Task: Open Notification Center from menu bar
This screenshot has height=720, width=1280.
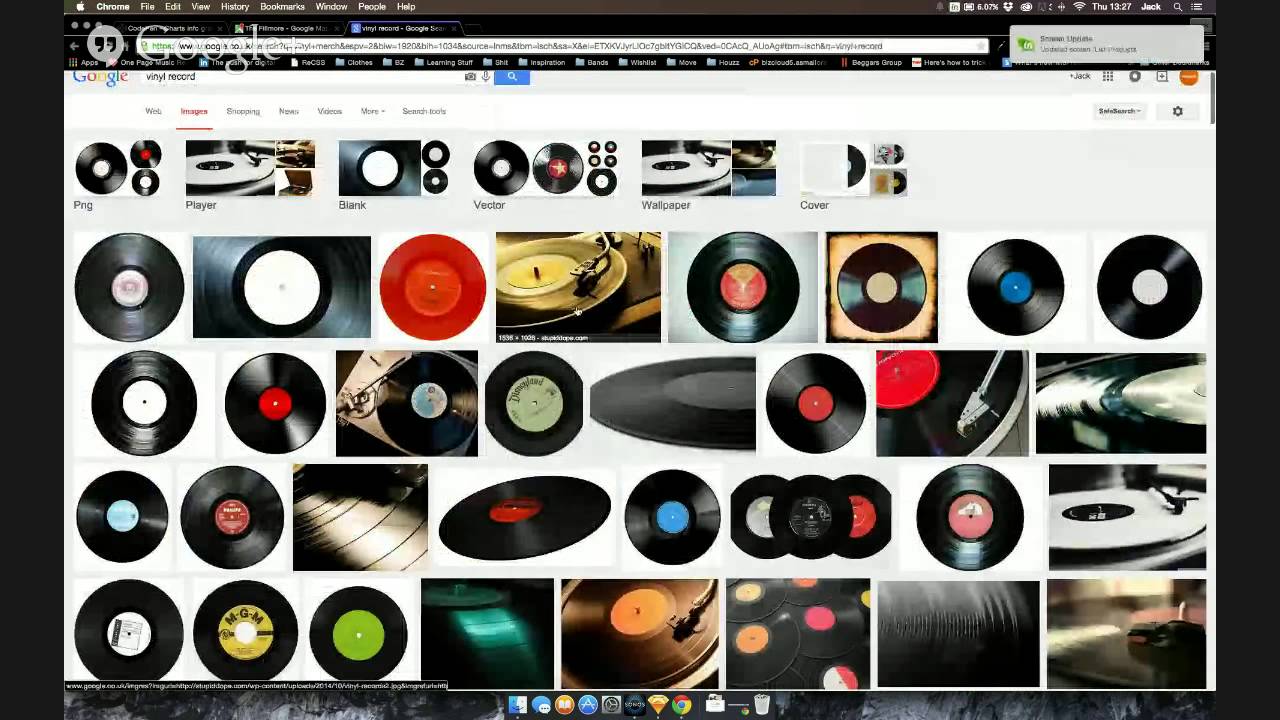Action: (1197, 7)
